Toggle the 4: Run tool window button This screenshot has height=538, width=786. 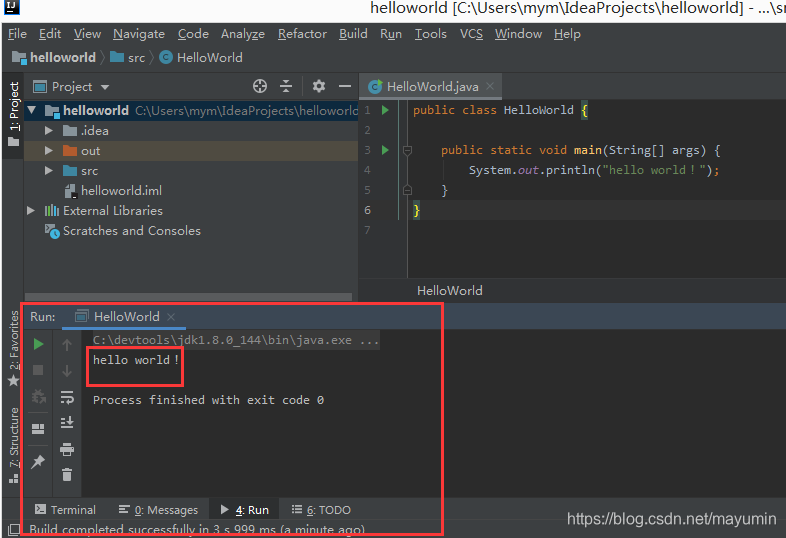pos(245,510)
